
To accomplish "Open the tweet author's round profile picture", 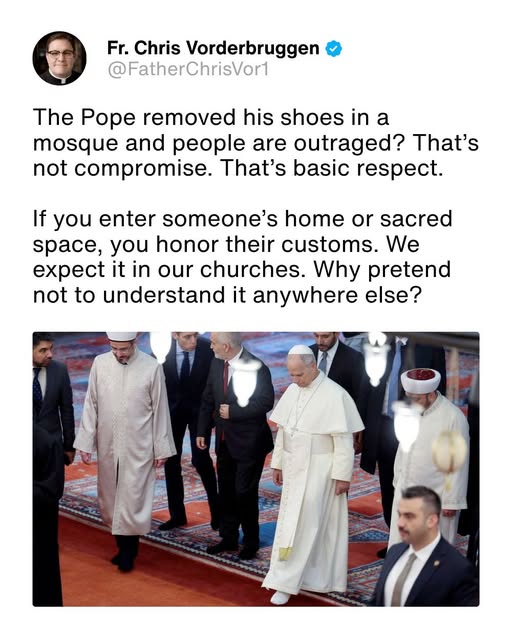I will (60, 58).
